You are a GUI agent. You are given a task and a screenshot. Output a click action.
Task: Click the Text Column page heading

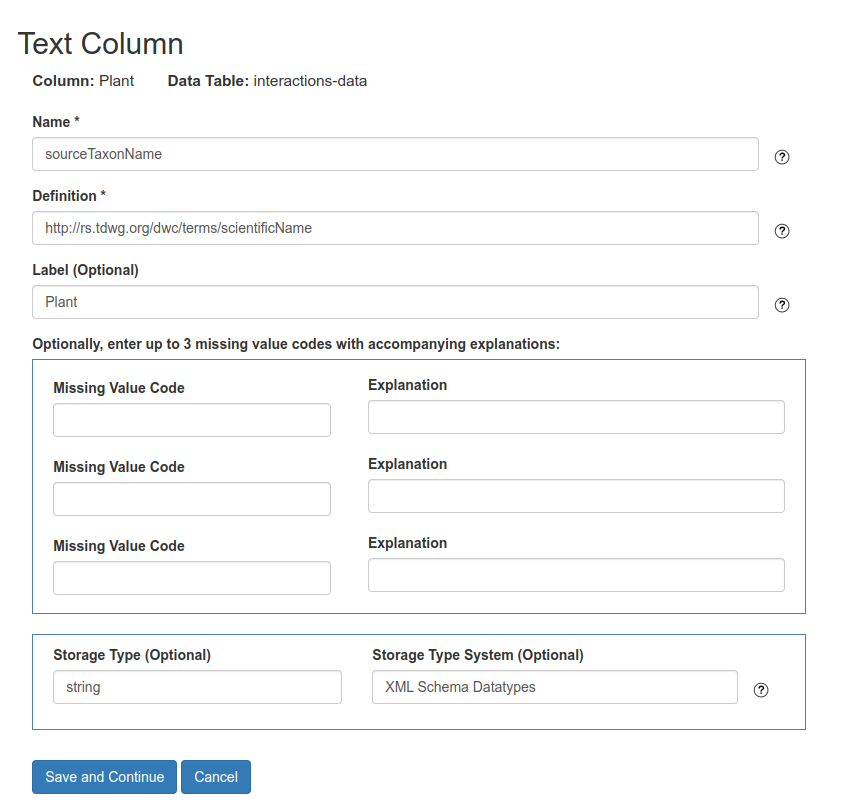pyautogui.click(x=101, y=44)
